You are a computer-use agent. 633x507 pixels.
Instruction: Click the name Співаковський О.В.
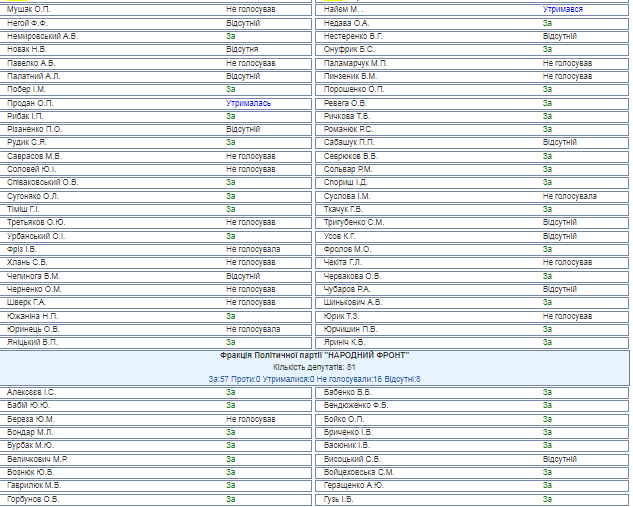coord(42,182)
